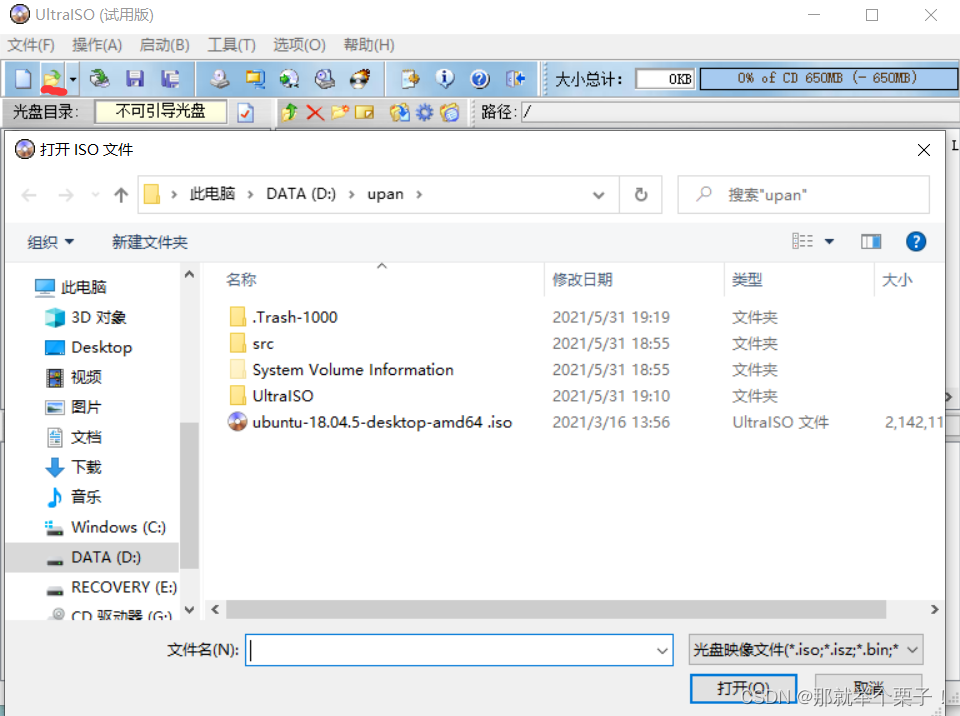Click 此电脑 in the address breadcrumb

coord(212,194)
